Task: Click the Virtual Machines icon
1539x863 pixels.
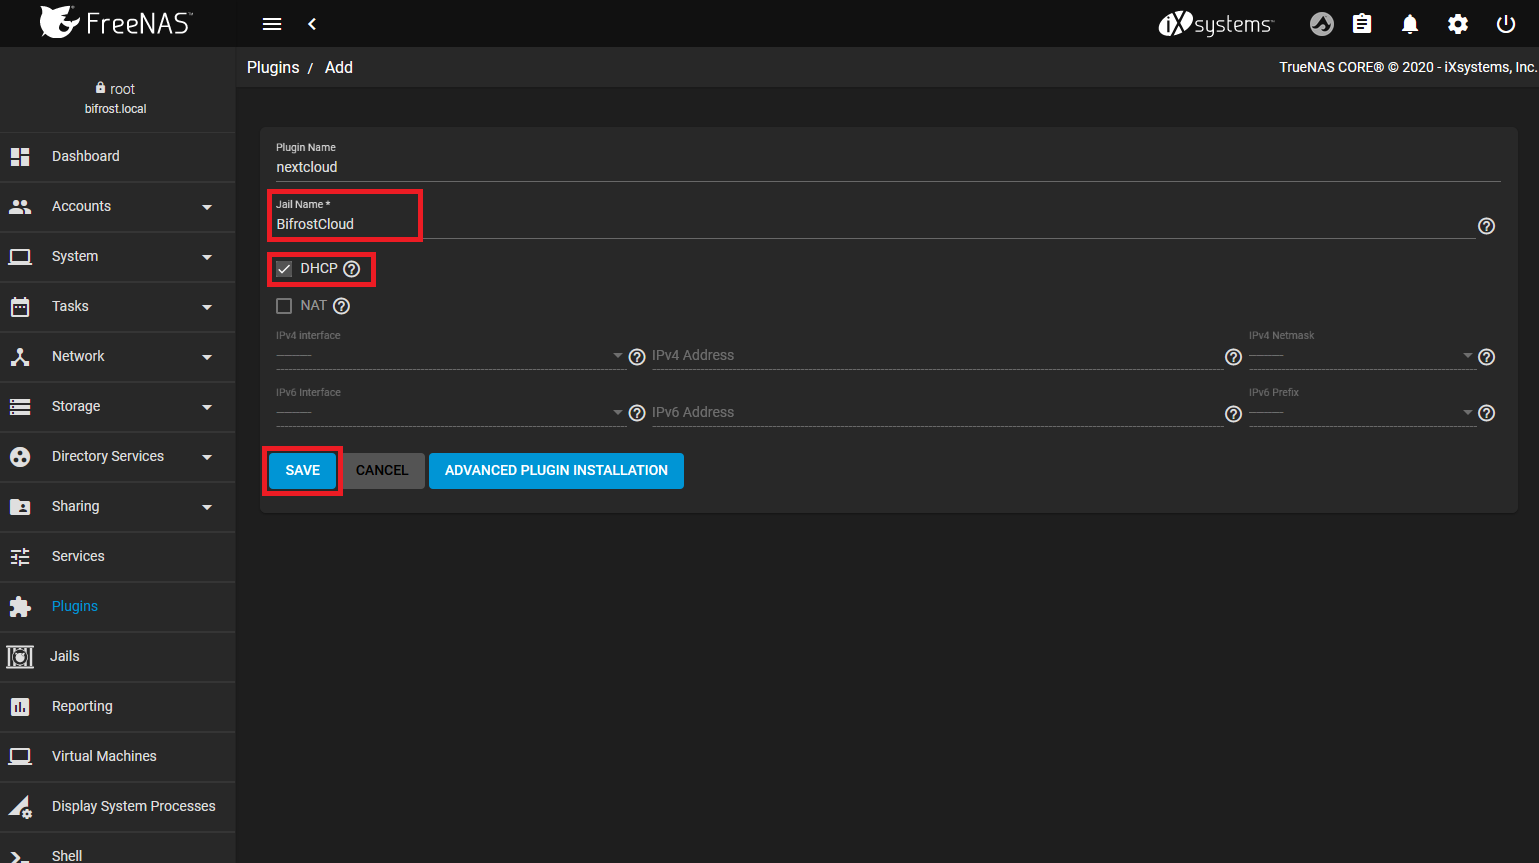Action: (20, 756)
